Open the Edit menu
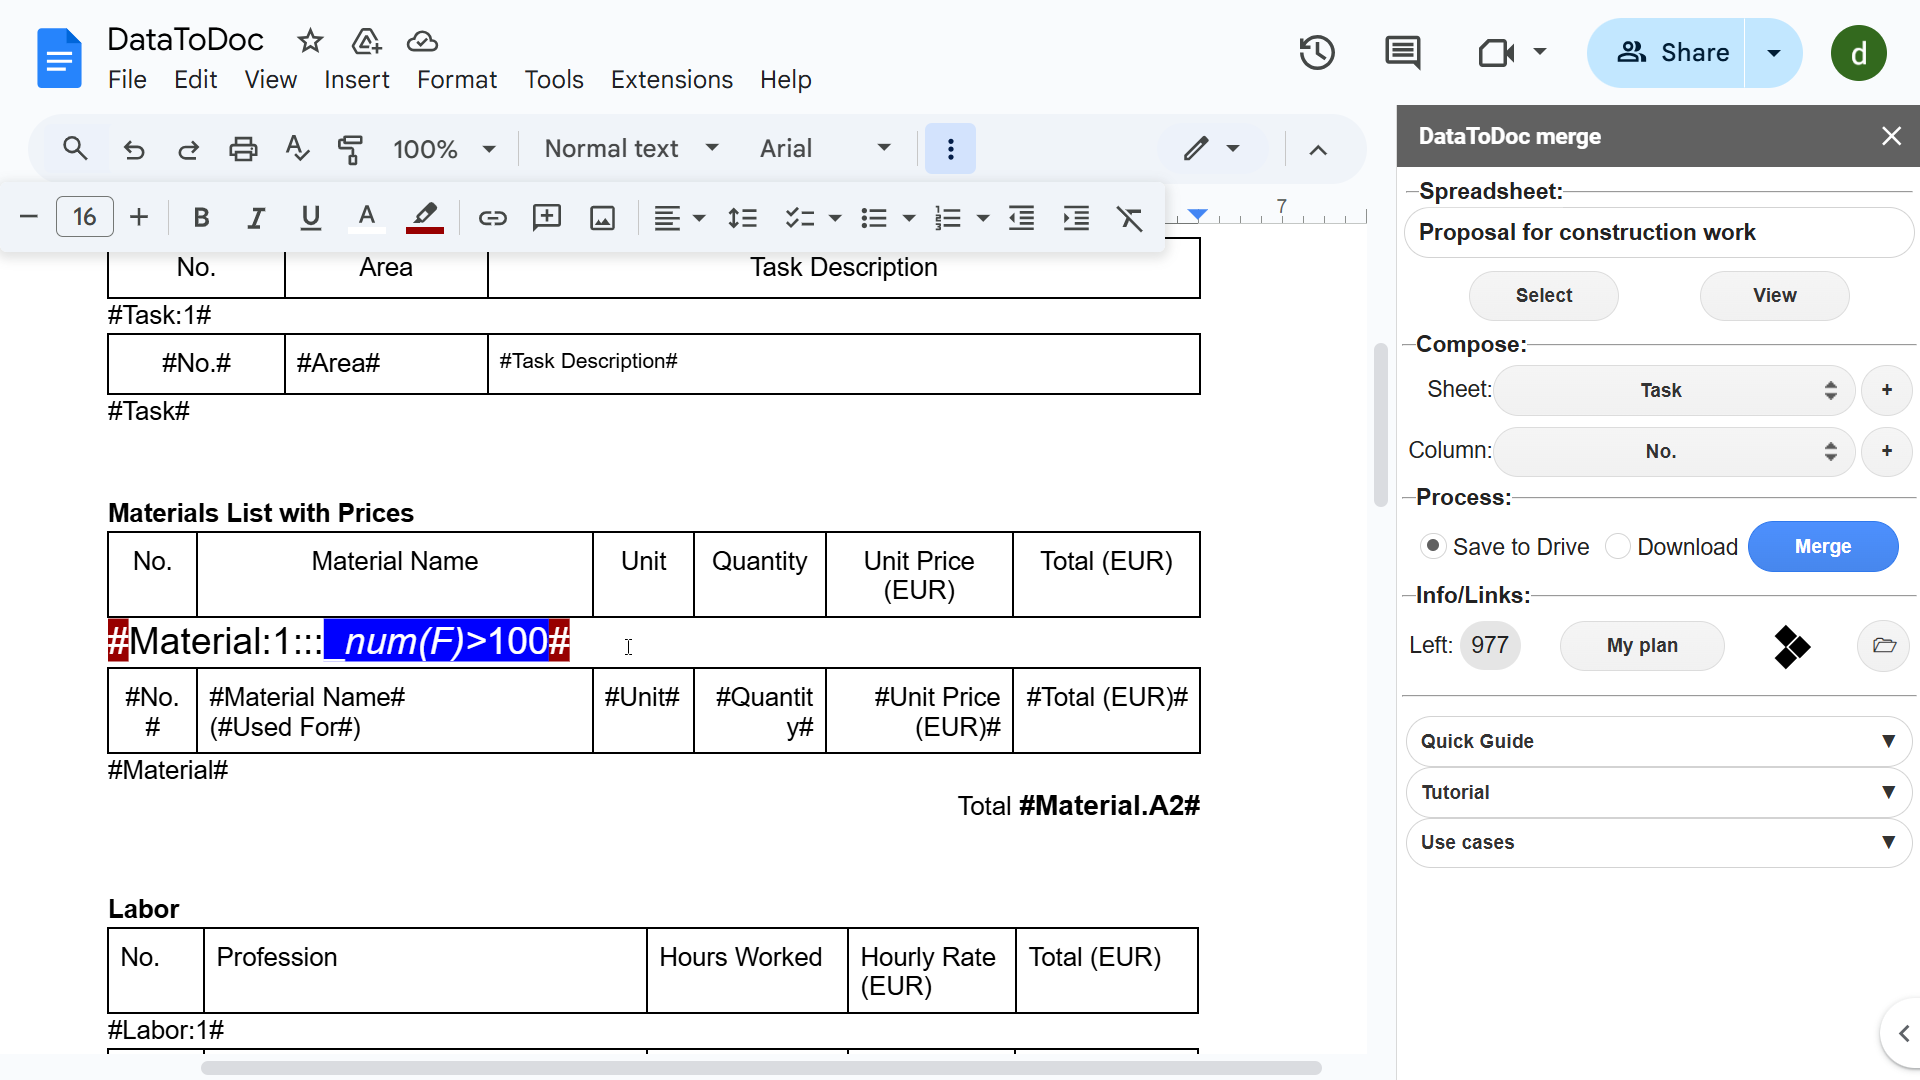Viewport: 1920px width, 1080px height. point(195,80)
